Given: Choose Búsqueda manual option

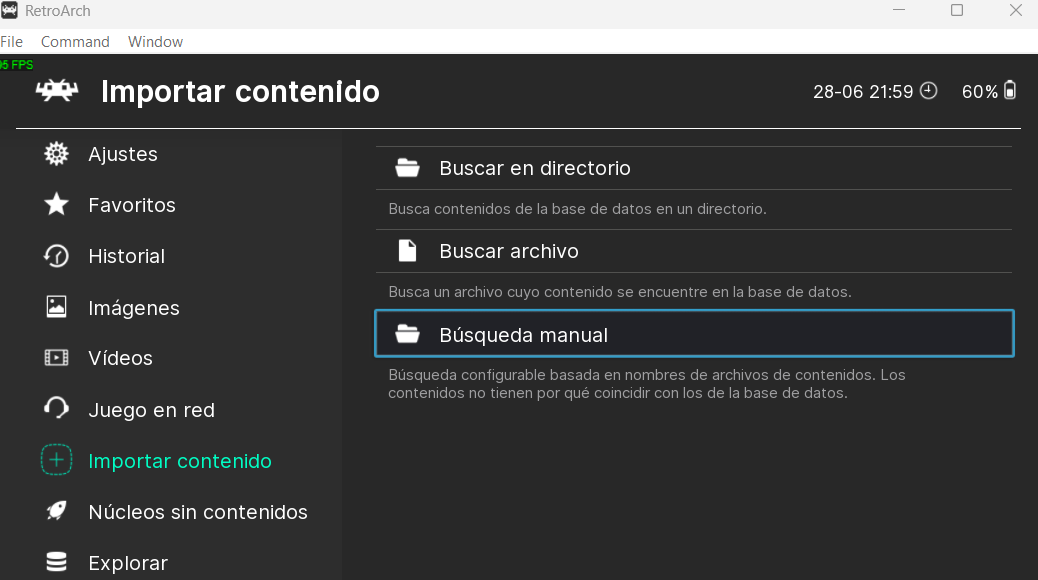Looking at the screenshot, I should 694,334.
